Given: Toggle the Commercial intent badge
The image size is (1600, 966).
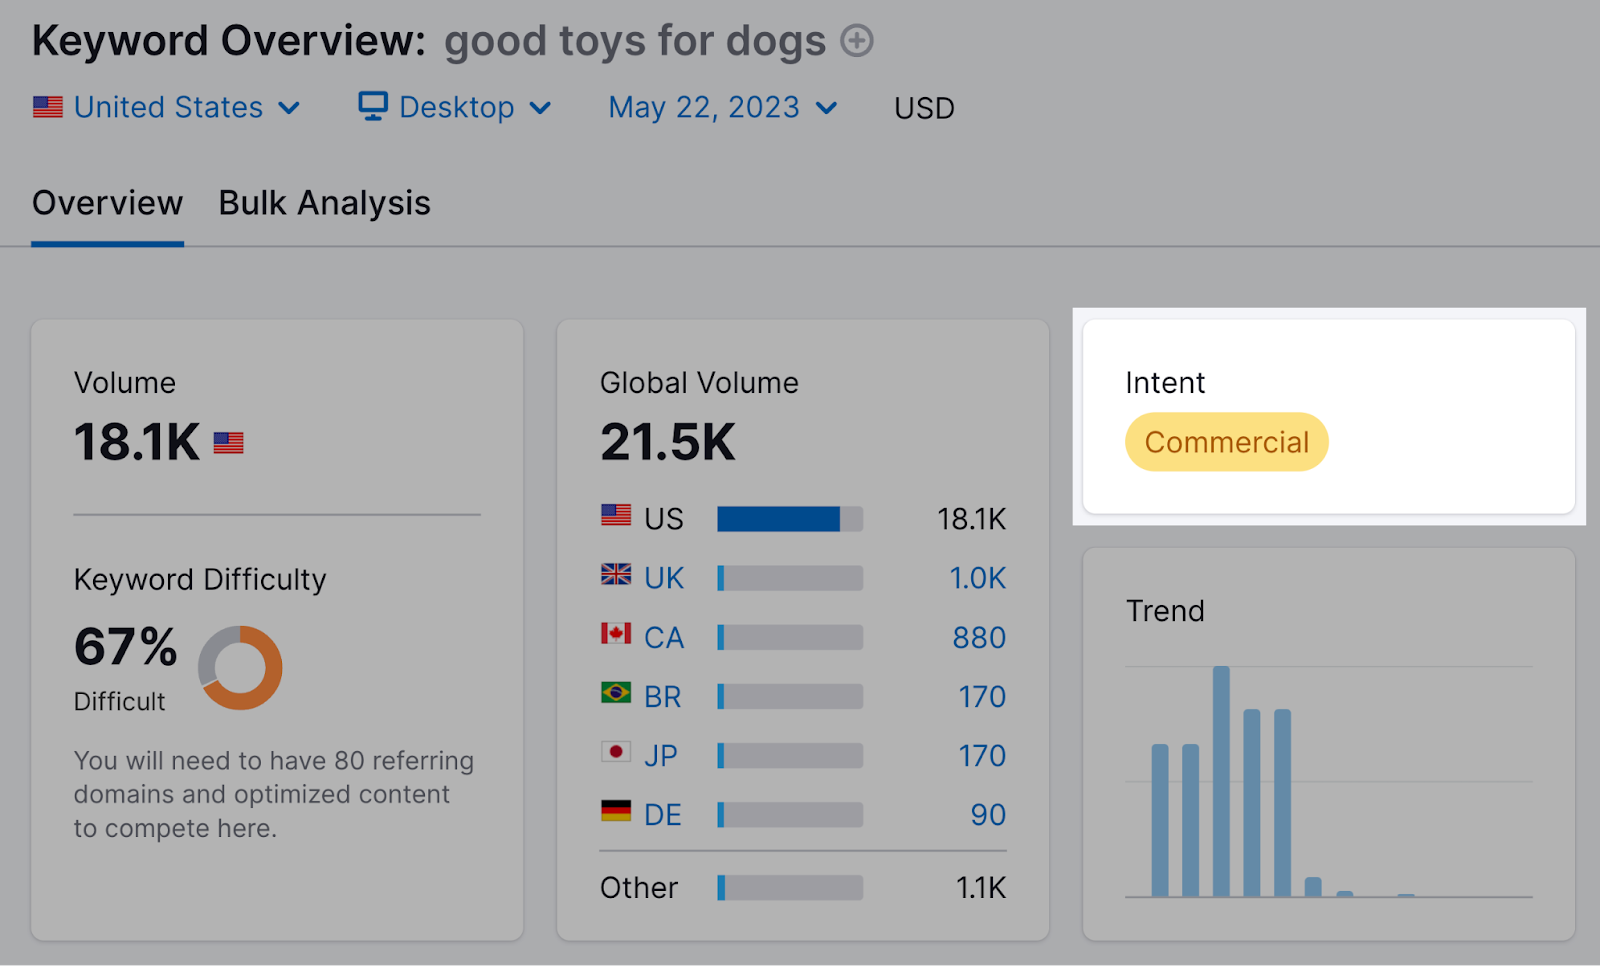Looking at the screenshot, I should pyautogui.click(x=1226, y=441).
